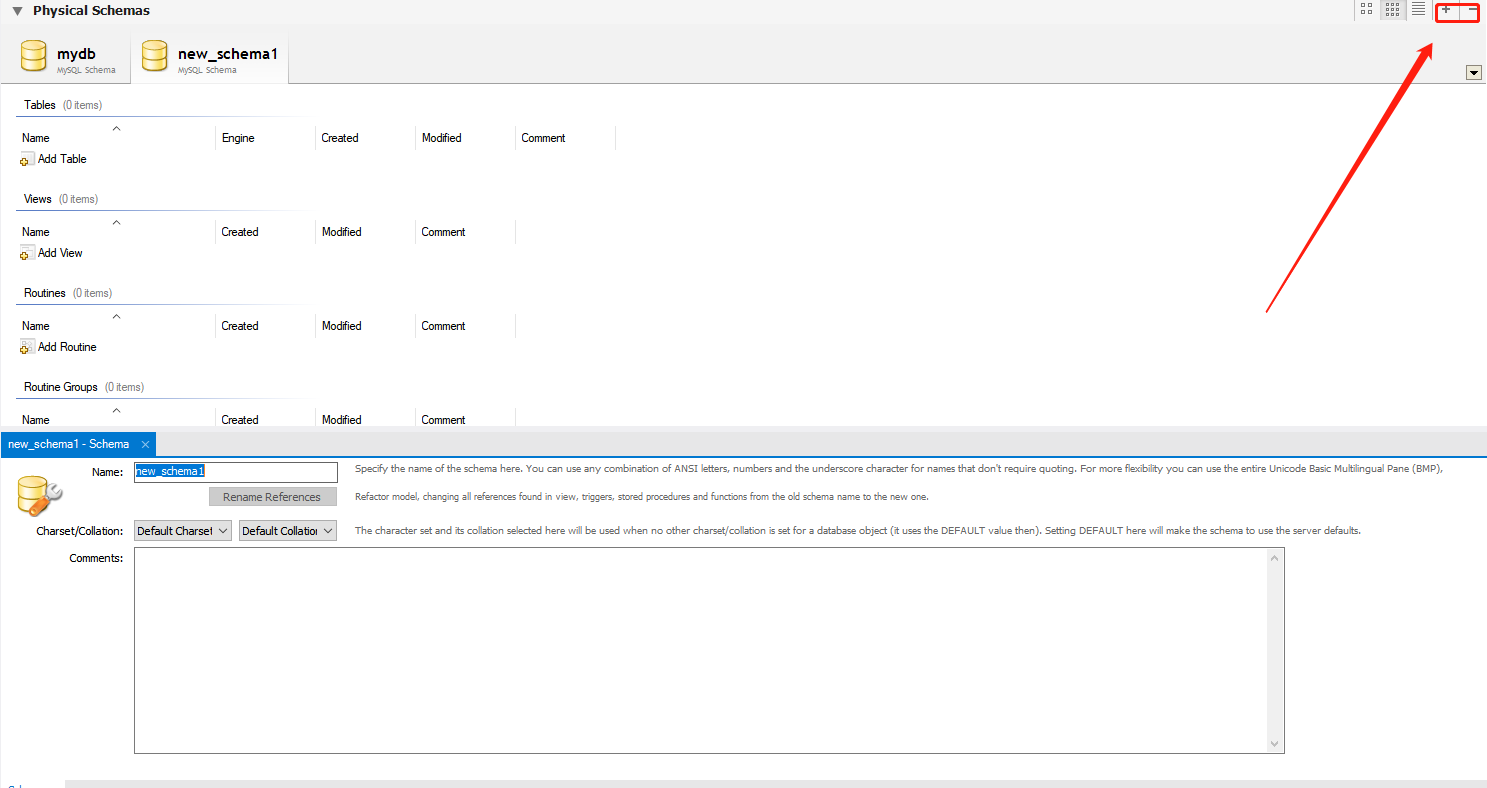The height and width of the screenshot is (788, 1487).
Task: Sort Views list by Created column
Action: click(x=265, y=232)
